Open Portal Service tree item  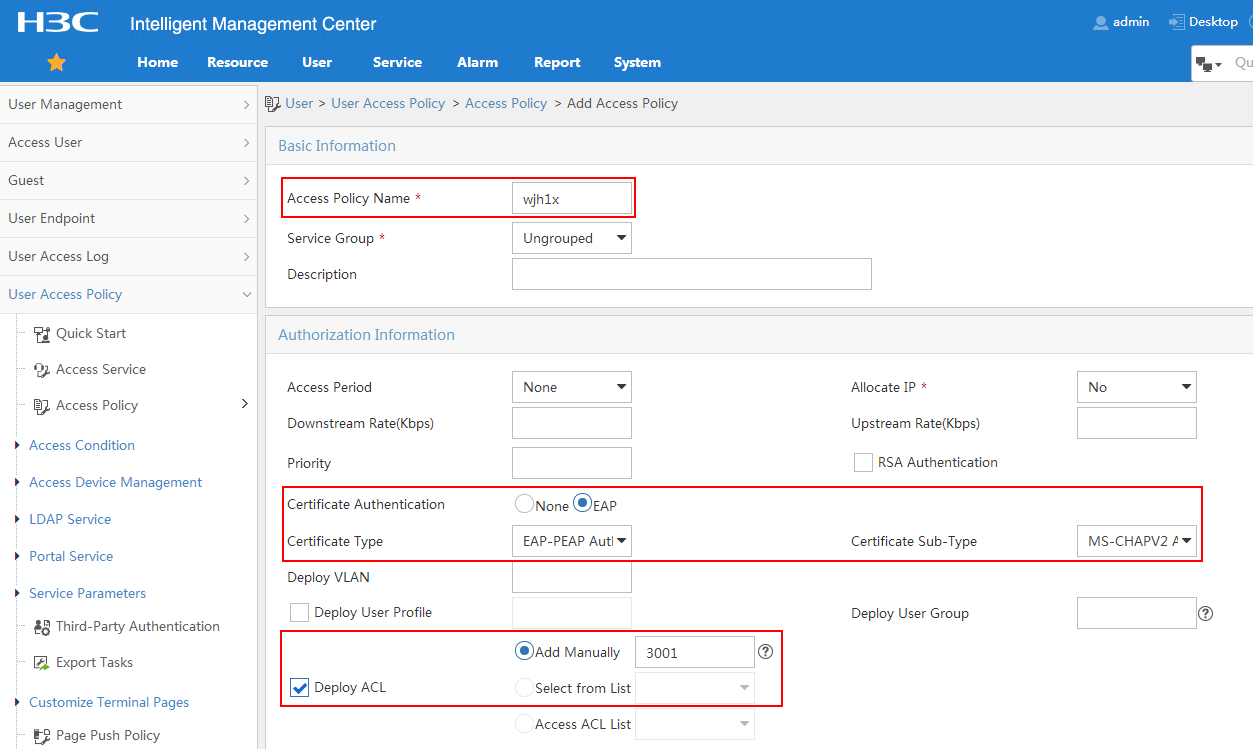point(71,556)
